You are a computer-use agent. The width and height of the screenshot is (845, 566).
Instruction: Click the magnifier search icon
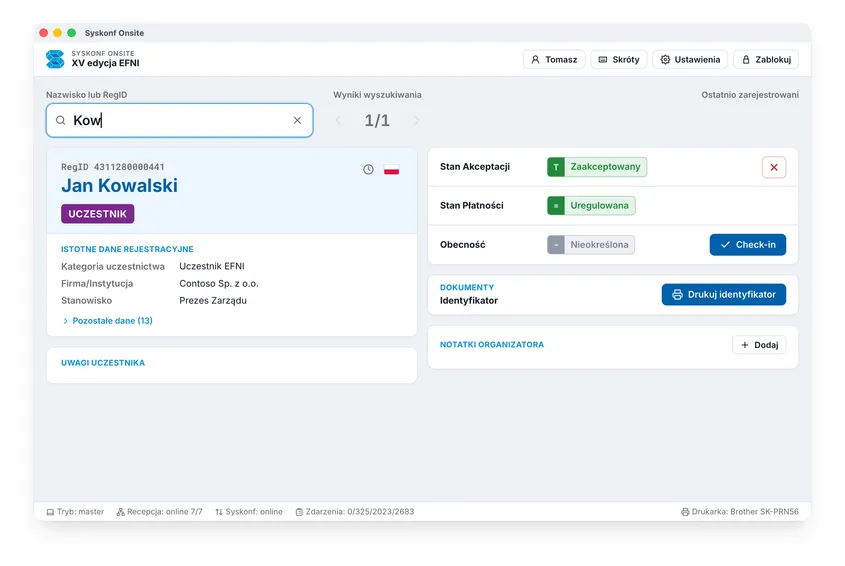tap(61, 120)
